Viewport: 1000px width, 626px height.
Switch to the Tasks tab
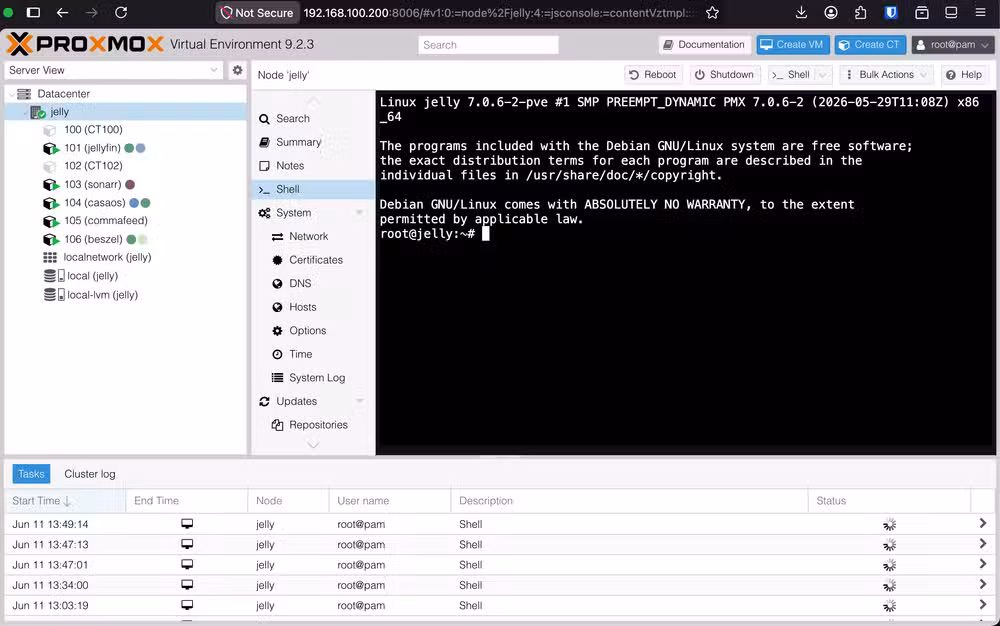click(31, 474)
